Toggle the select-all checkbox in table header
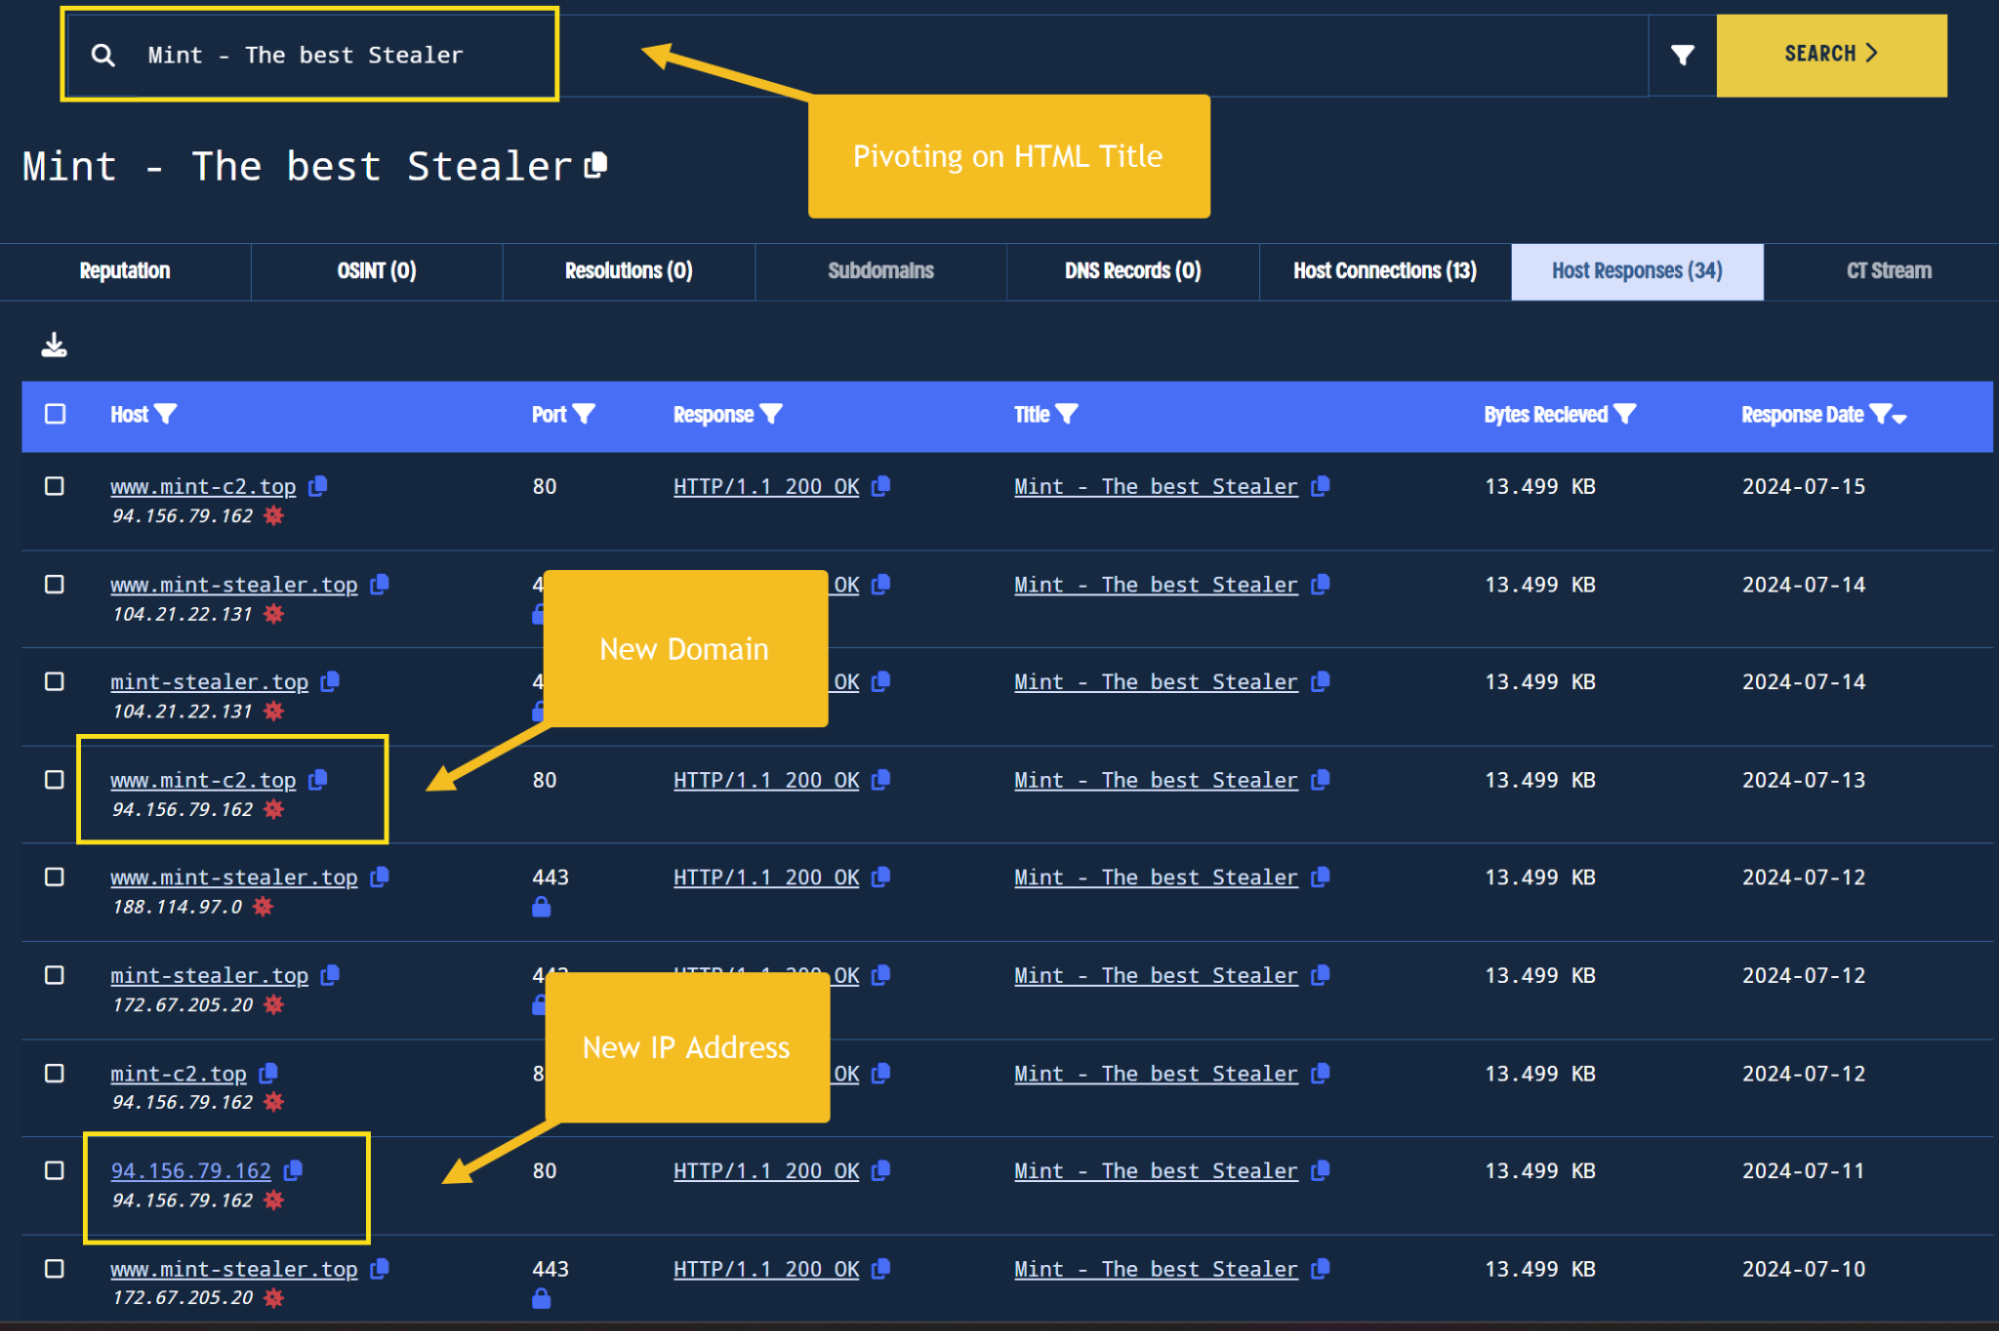 point(55,414)
